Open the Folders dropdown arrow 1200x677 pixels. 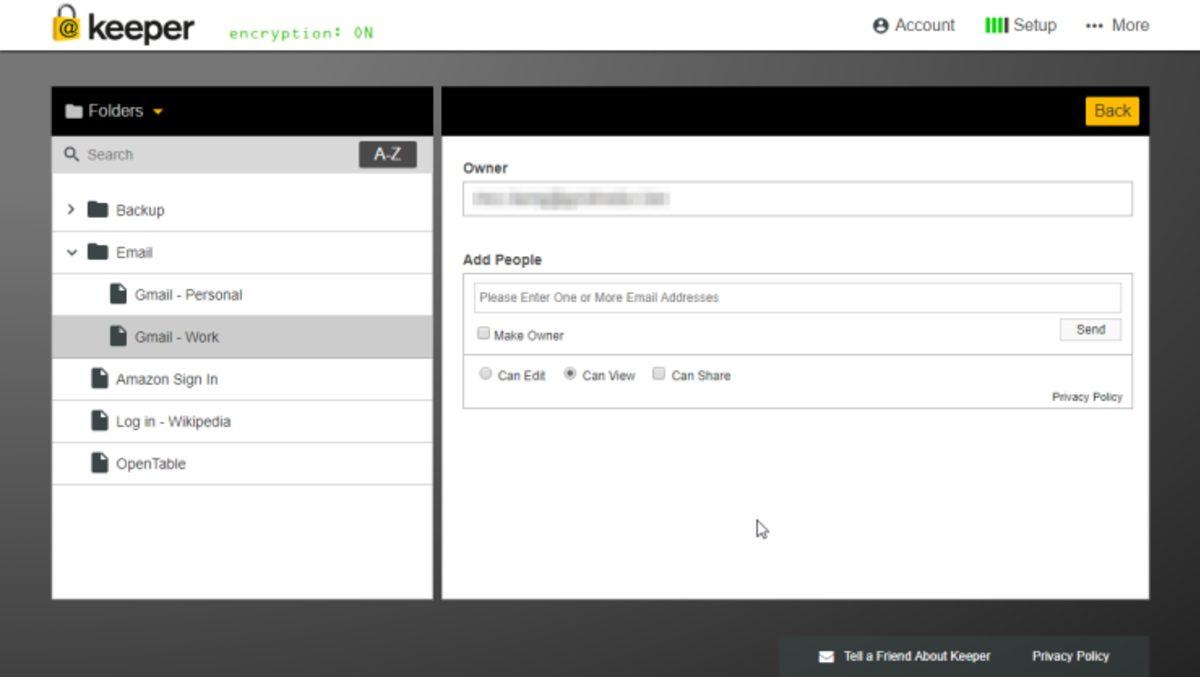click(158, 112)
